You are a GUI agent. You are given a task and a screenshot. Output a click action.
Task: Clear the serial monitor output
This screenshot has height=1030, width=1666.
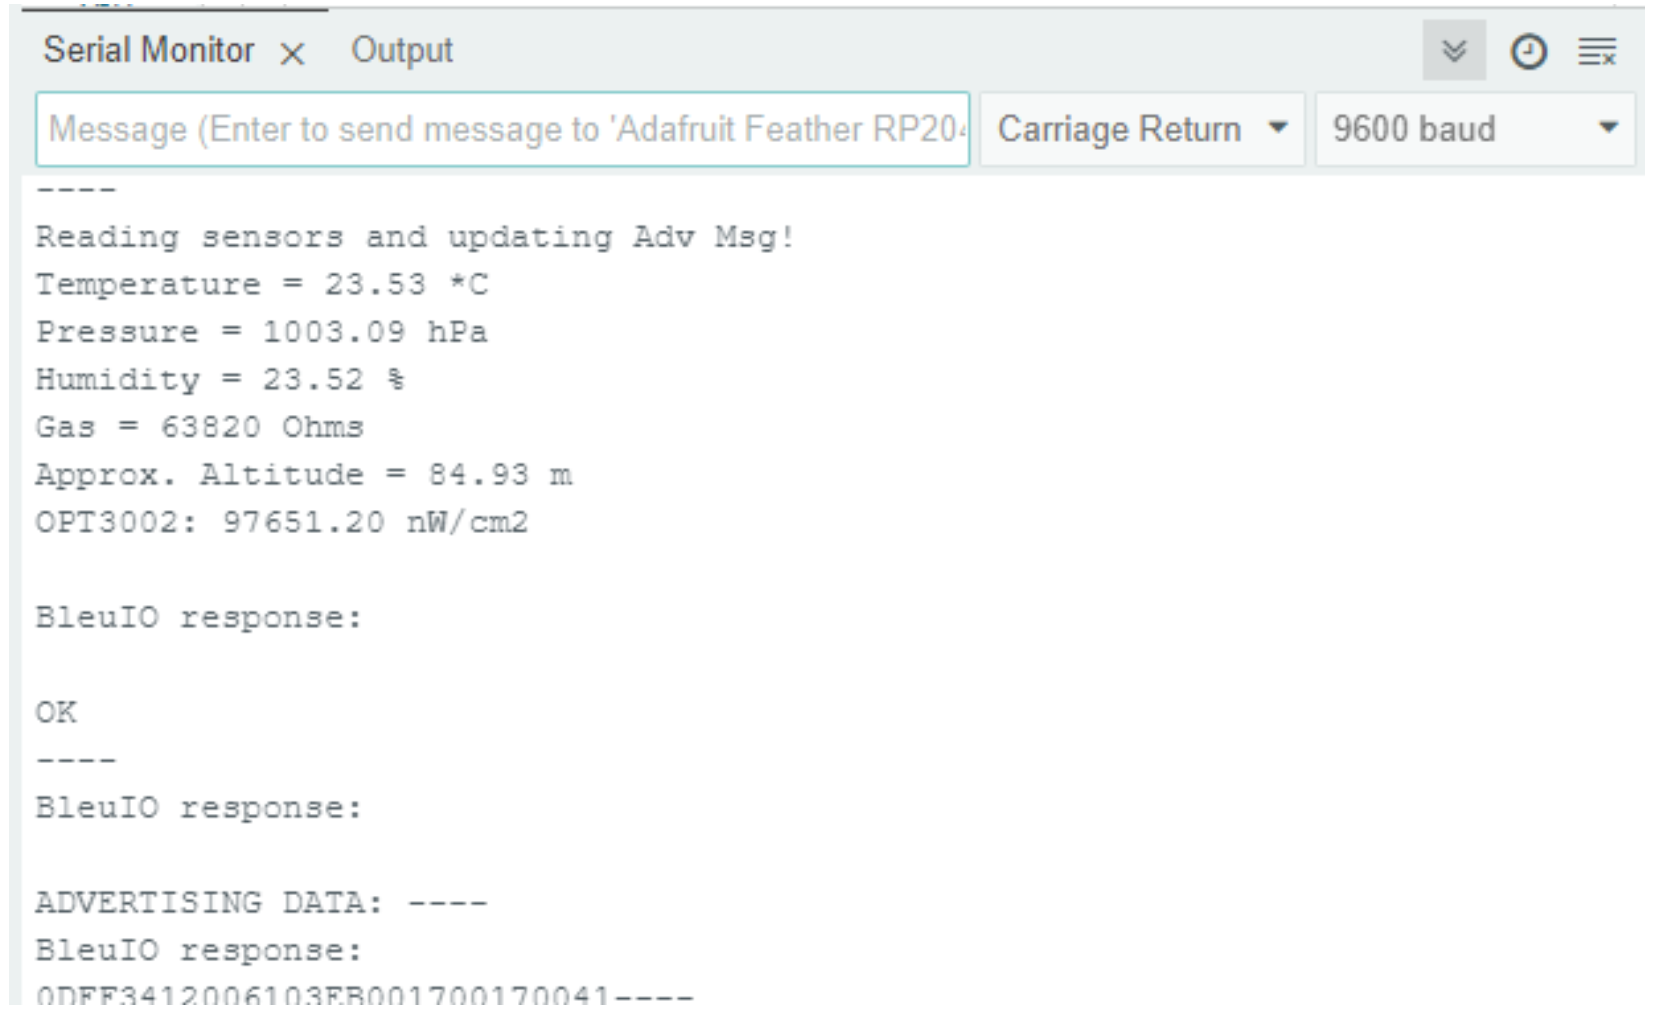click(x=1597, y=52)
